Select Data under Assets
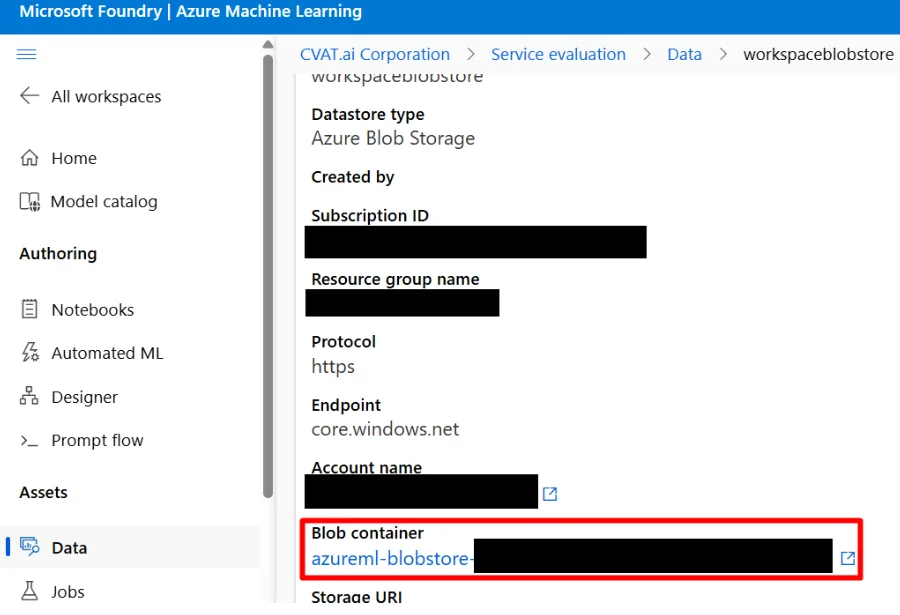Image resolution: width=900 pixels, height=615 pixels. click(x=69, y=548)
